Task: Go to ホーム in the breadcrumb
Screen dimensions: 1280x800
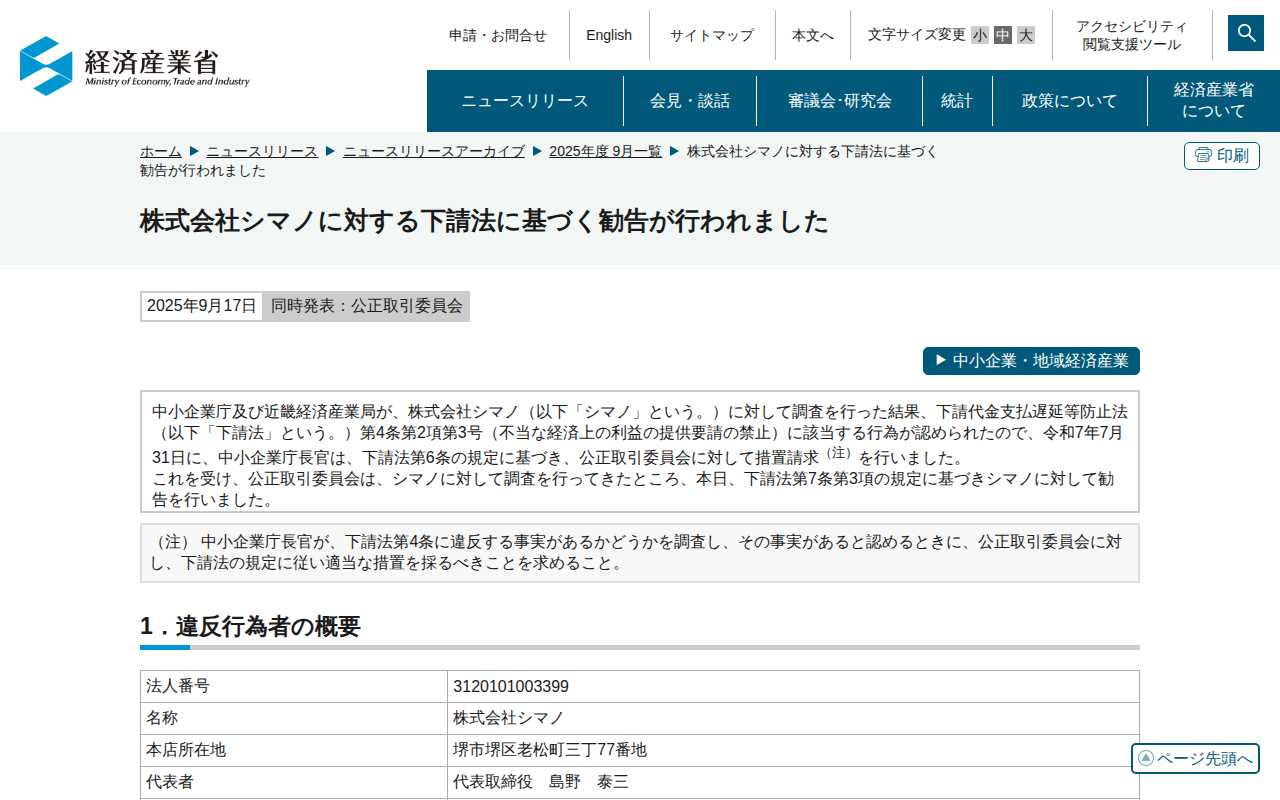Action: pyautogui.click(x=161, y=151)
